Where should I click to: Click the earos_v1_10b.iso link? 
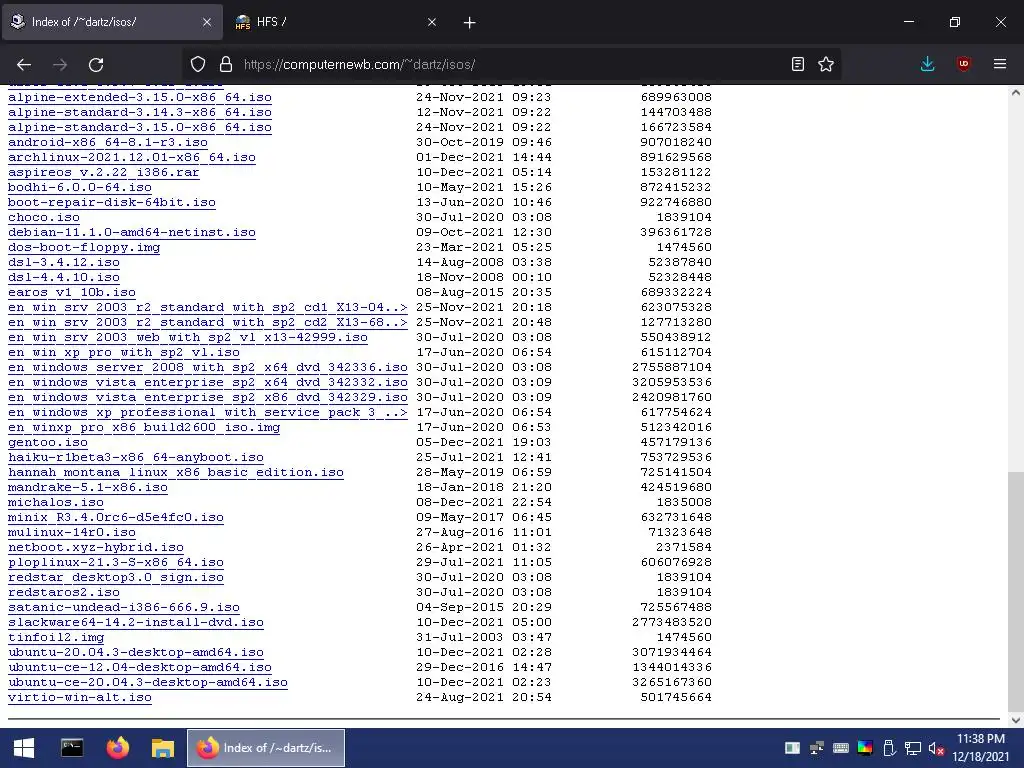point(72,293)
